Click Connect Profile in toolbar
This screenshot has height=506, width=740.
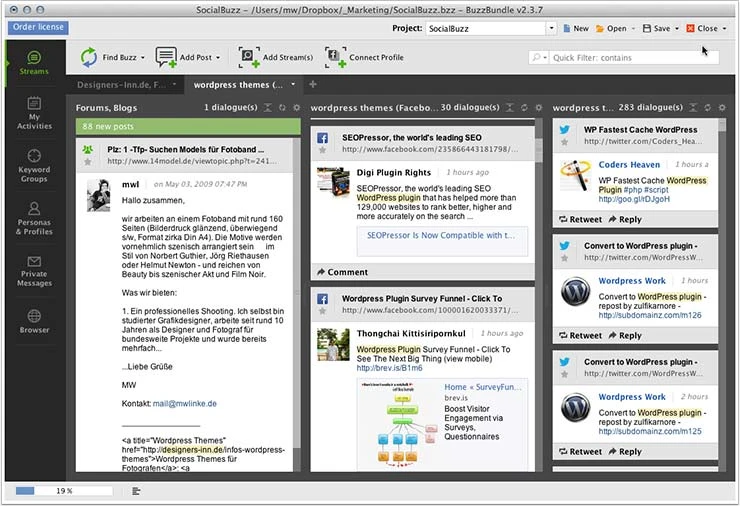click(364, 58)
